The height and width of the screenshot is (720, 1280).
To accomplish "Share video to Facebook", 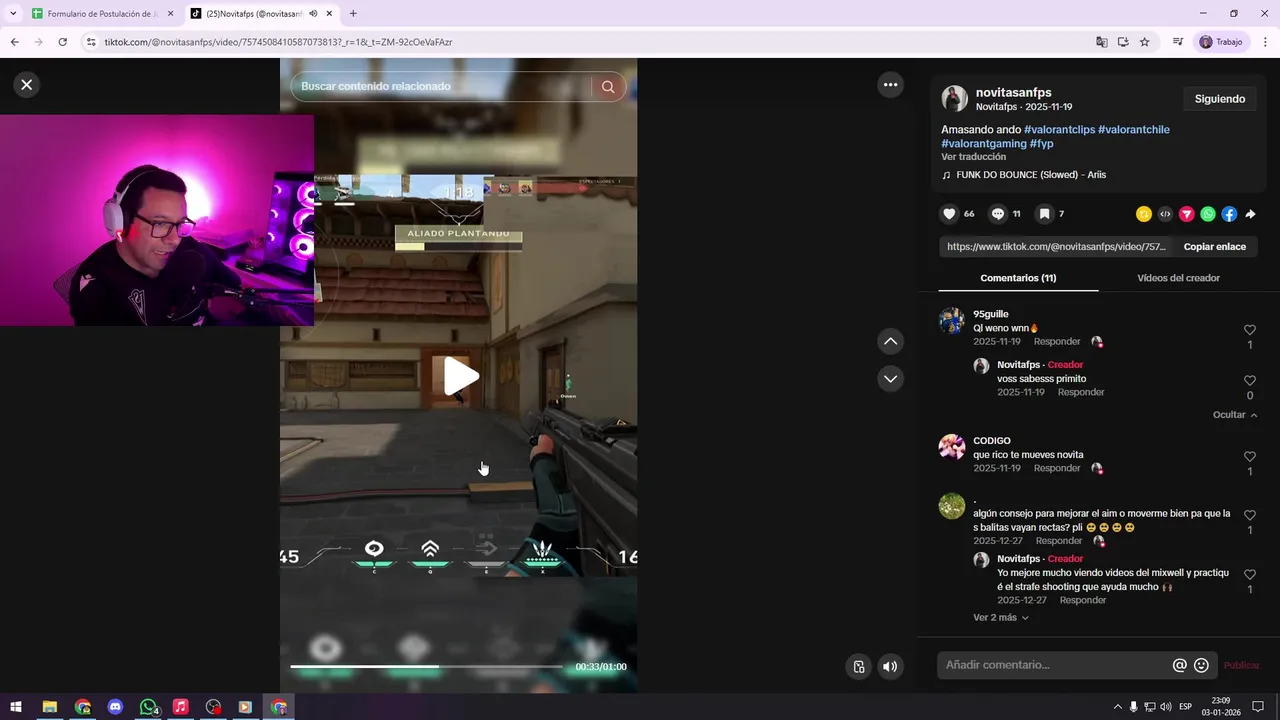I will [1229, 214].
